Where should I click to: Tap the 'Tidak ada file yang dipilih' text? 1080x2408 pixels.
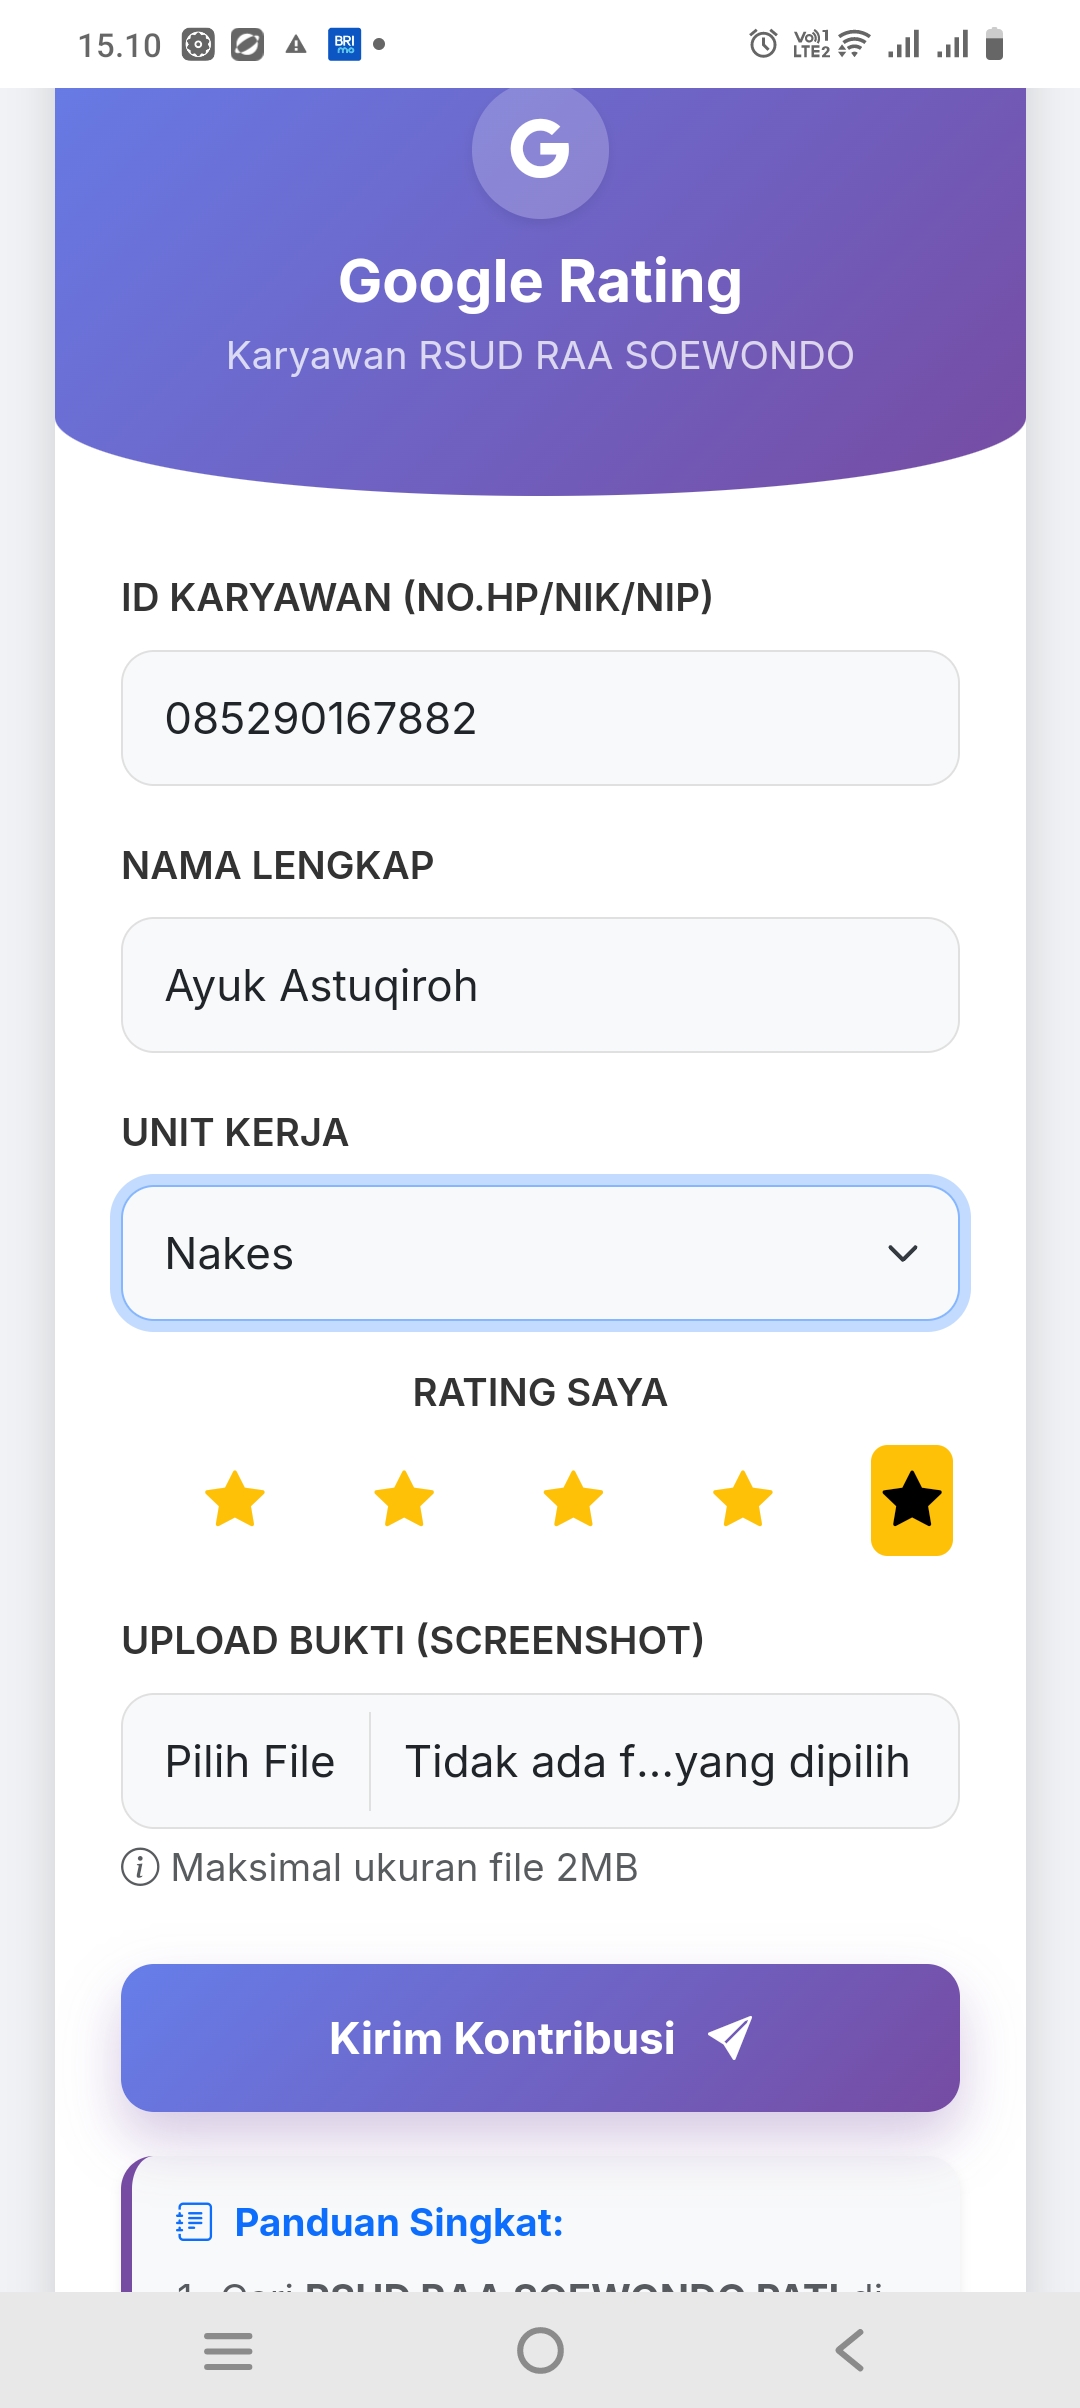point(657,1761)
